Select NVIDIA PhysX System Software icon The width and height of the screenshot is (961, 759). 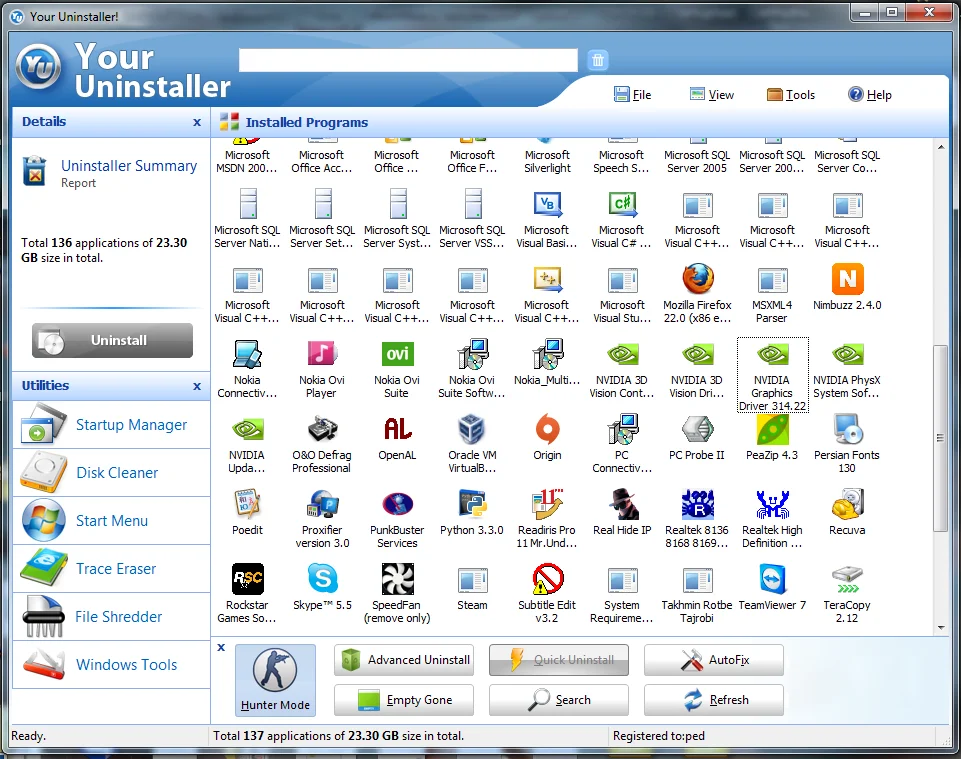click(847, 354)
